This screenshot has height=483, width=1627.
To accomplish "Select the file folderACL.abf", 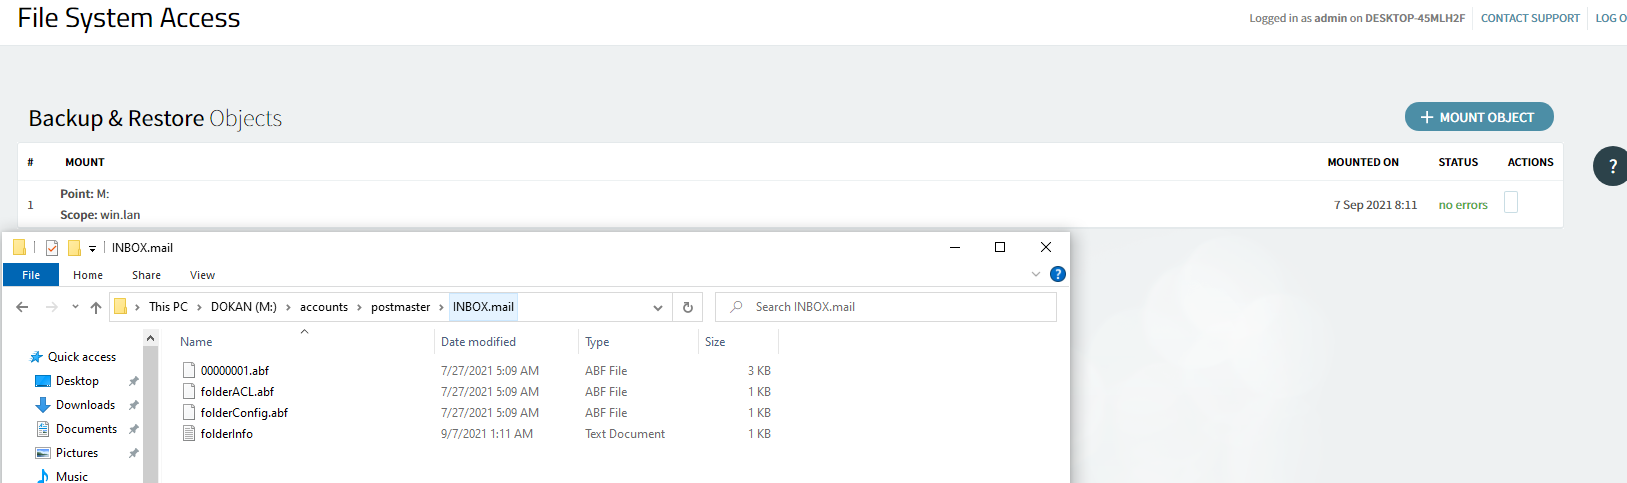I will point(237,392).
